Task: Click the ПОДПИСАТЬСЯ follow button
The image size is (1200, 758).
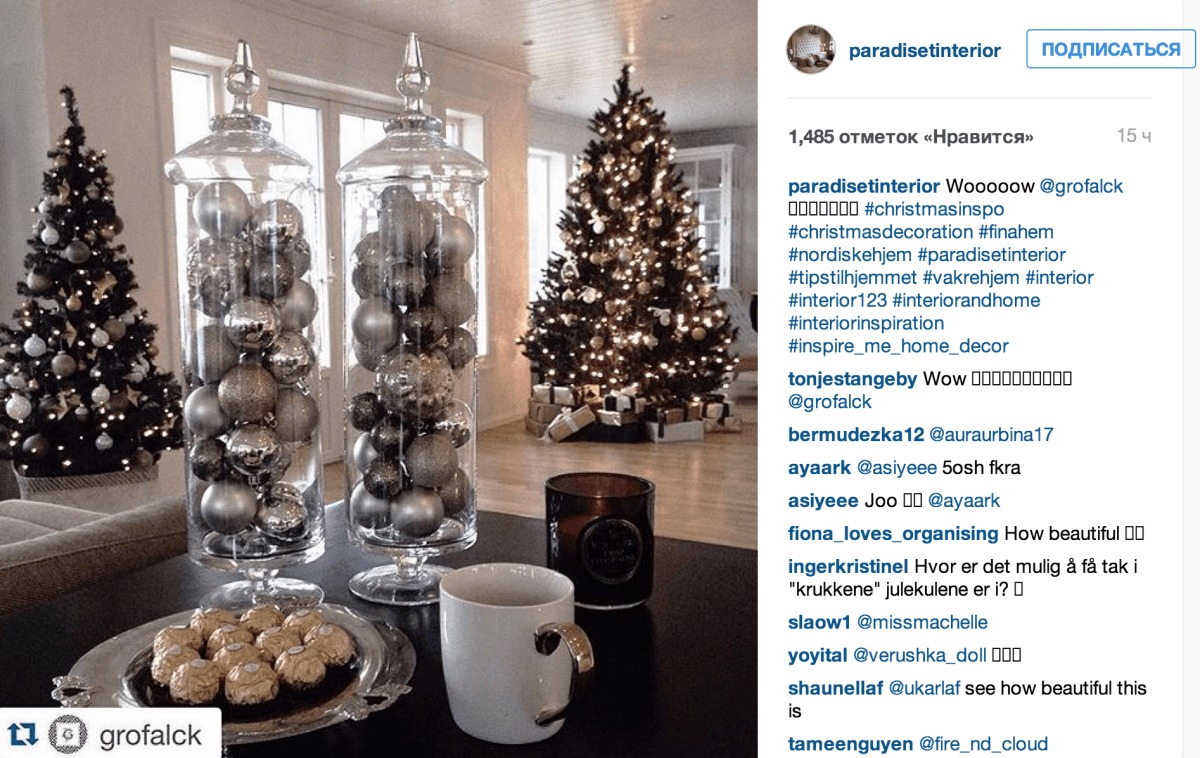Action: [1111, 49]
